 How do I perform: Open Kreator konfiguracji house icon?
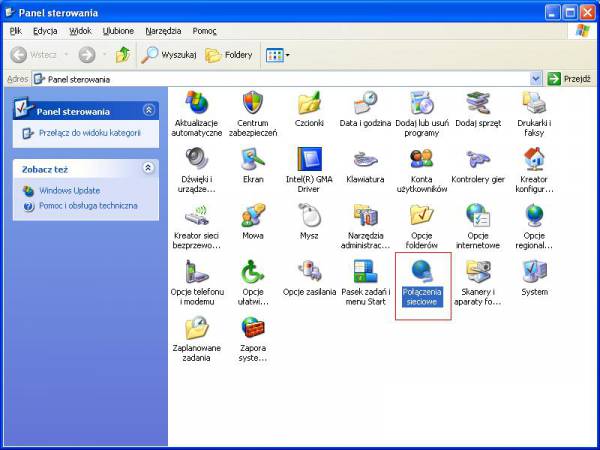tap(534, 159)
